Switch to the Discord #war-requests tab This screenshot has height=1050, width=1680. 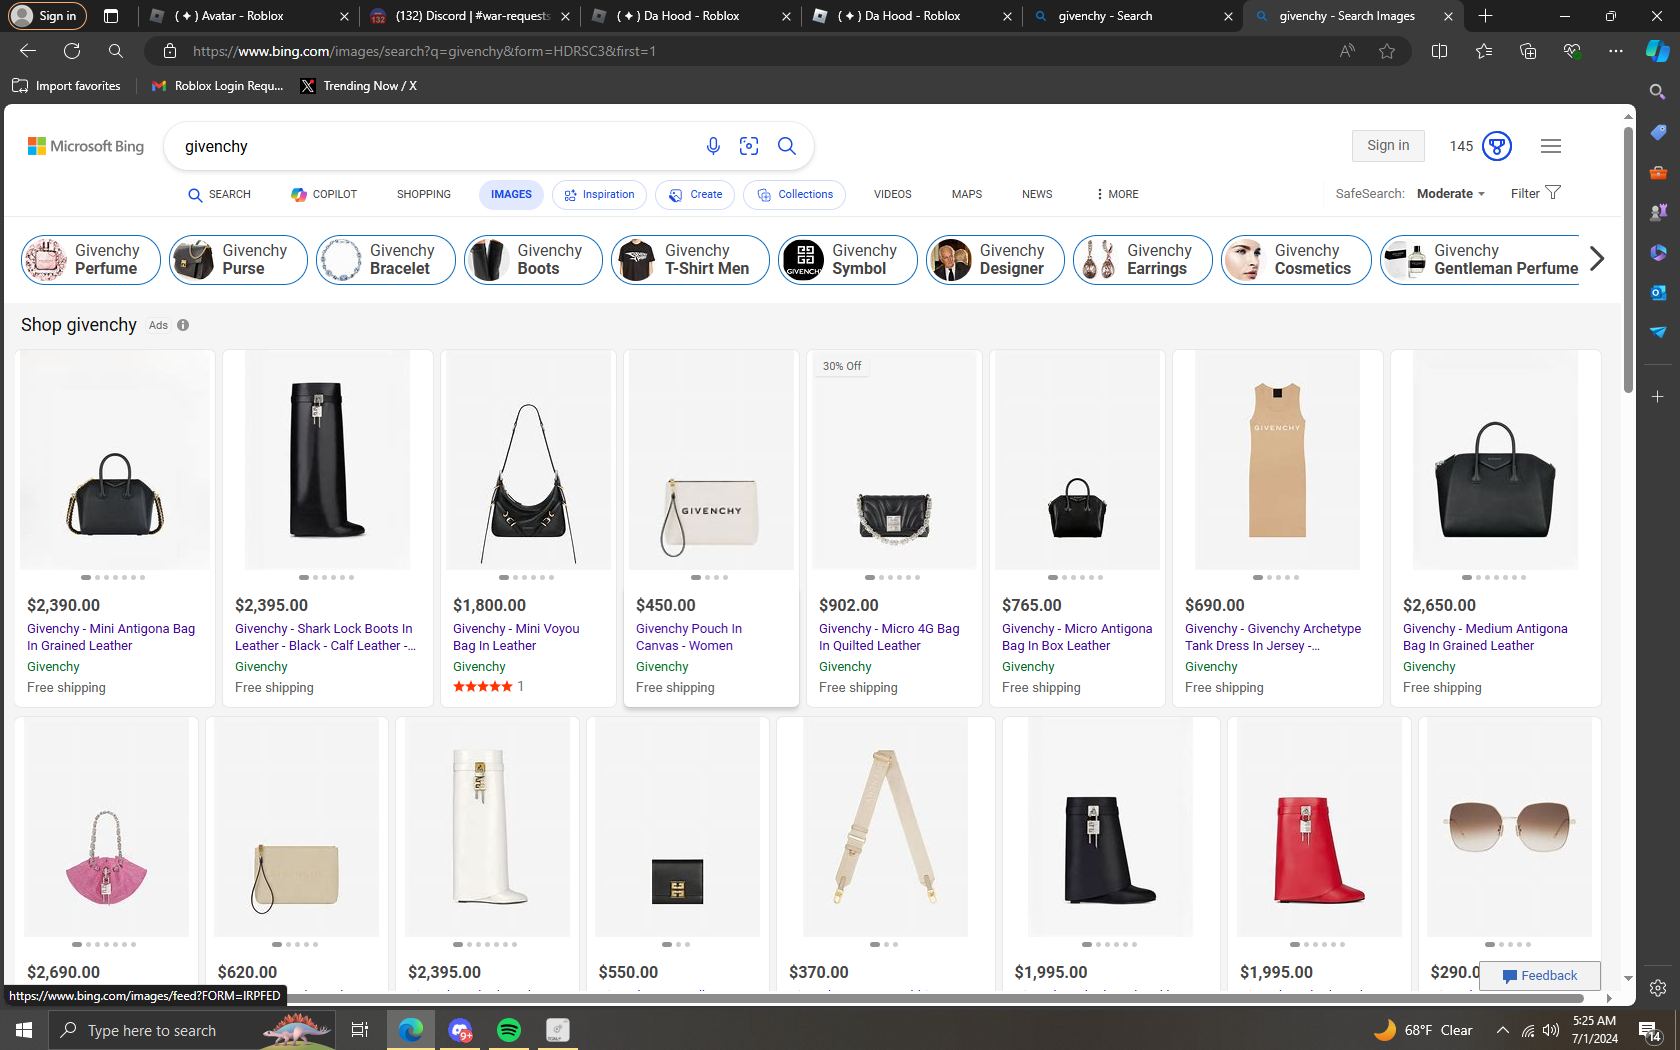(x=470, y=16)
